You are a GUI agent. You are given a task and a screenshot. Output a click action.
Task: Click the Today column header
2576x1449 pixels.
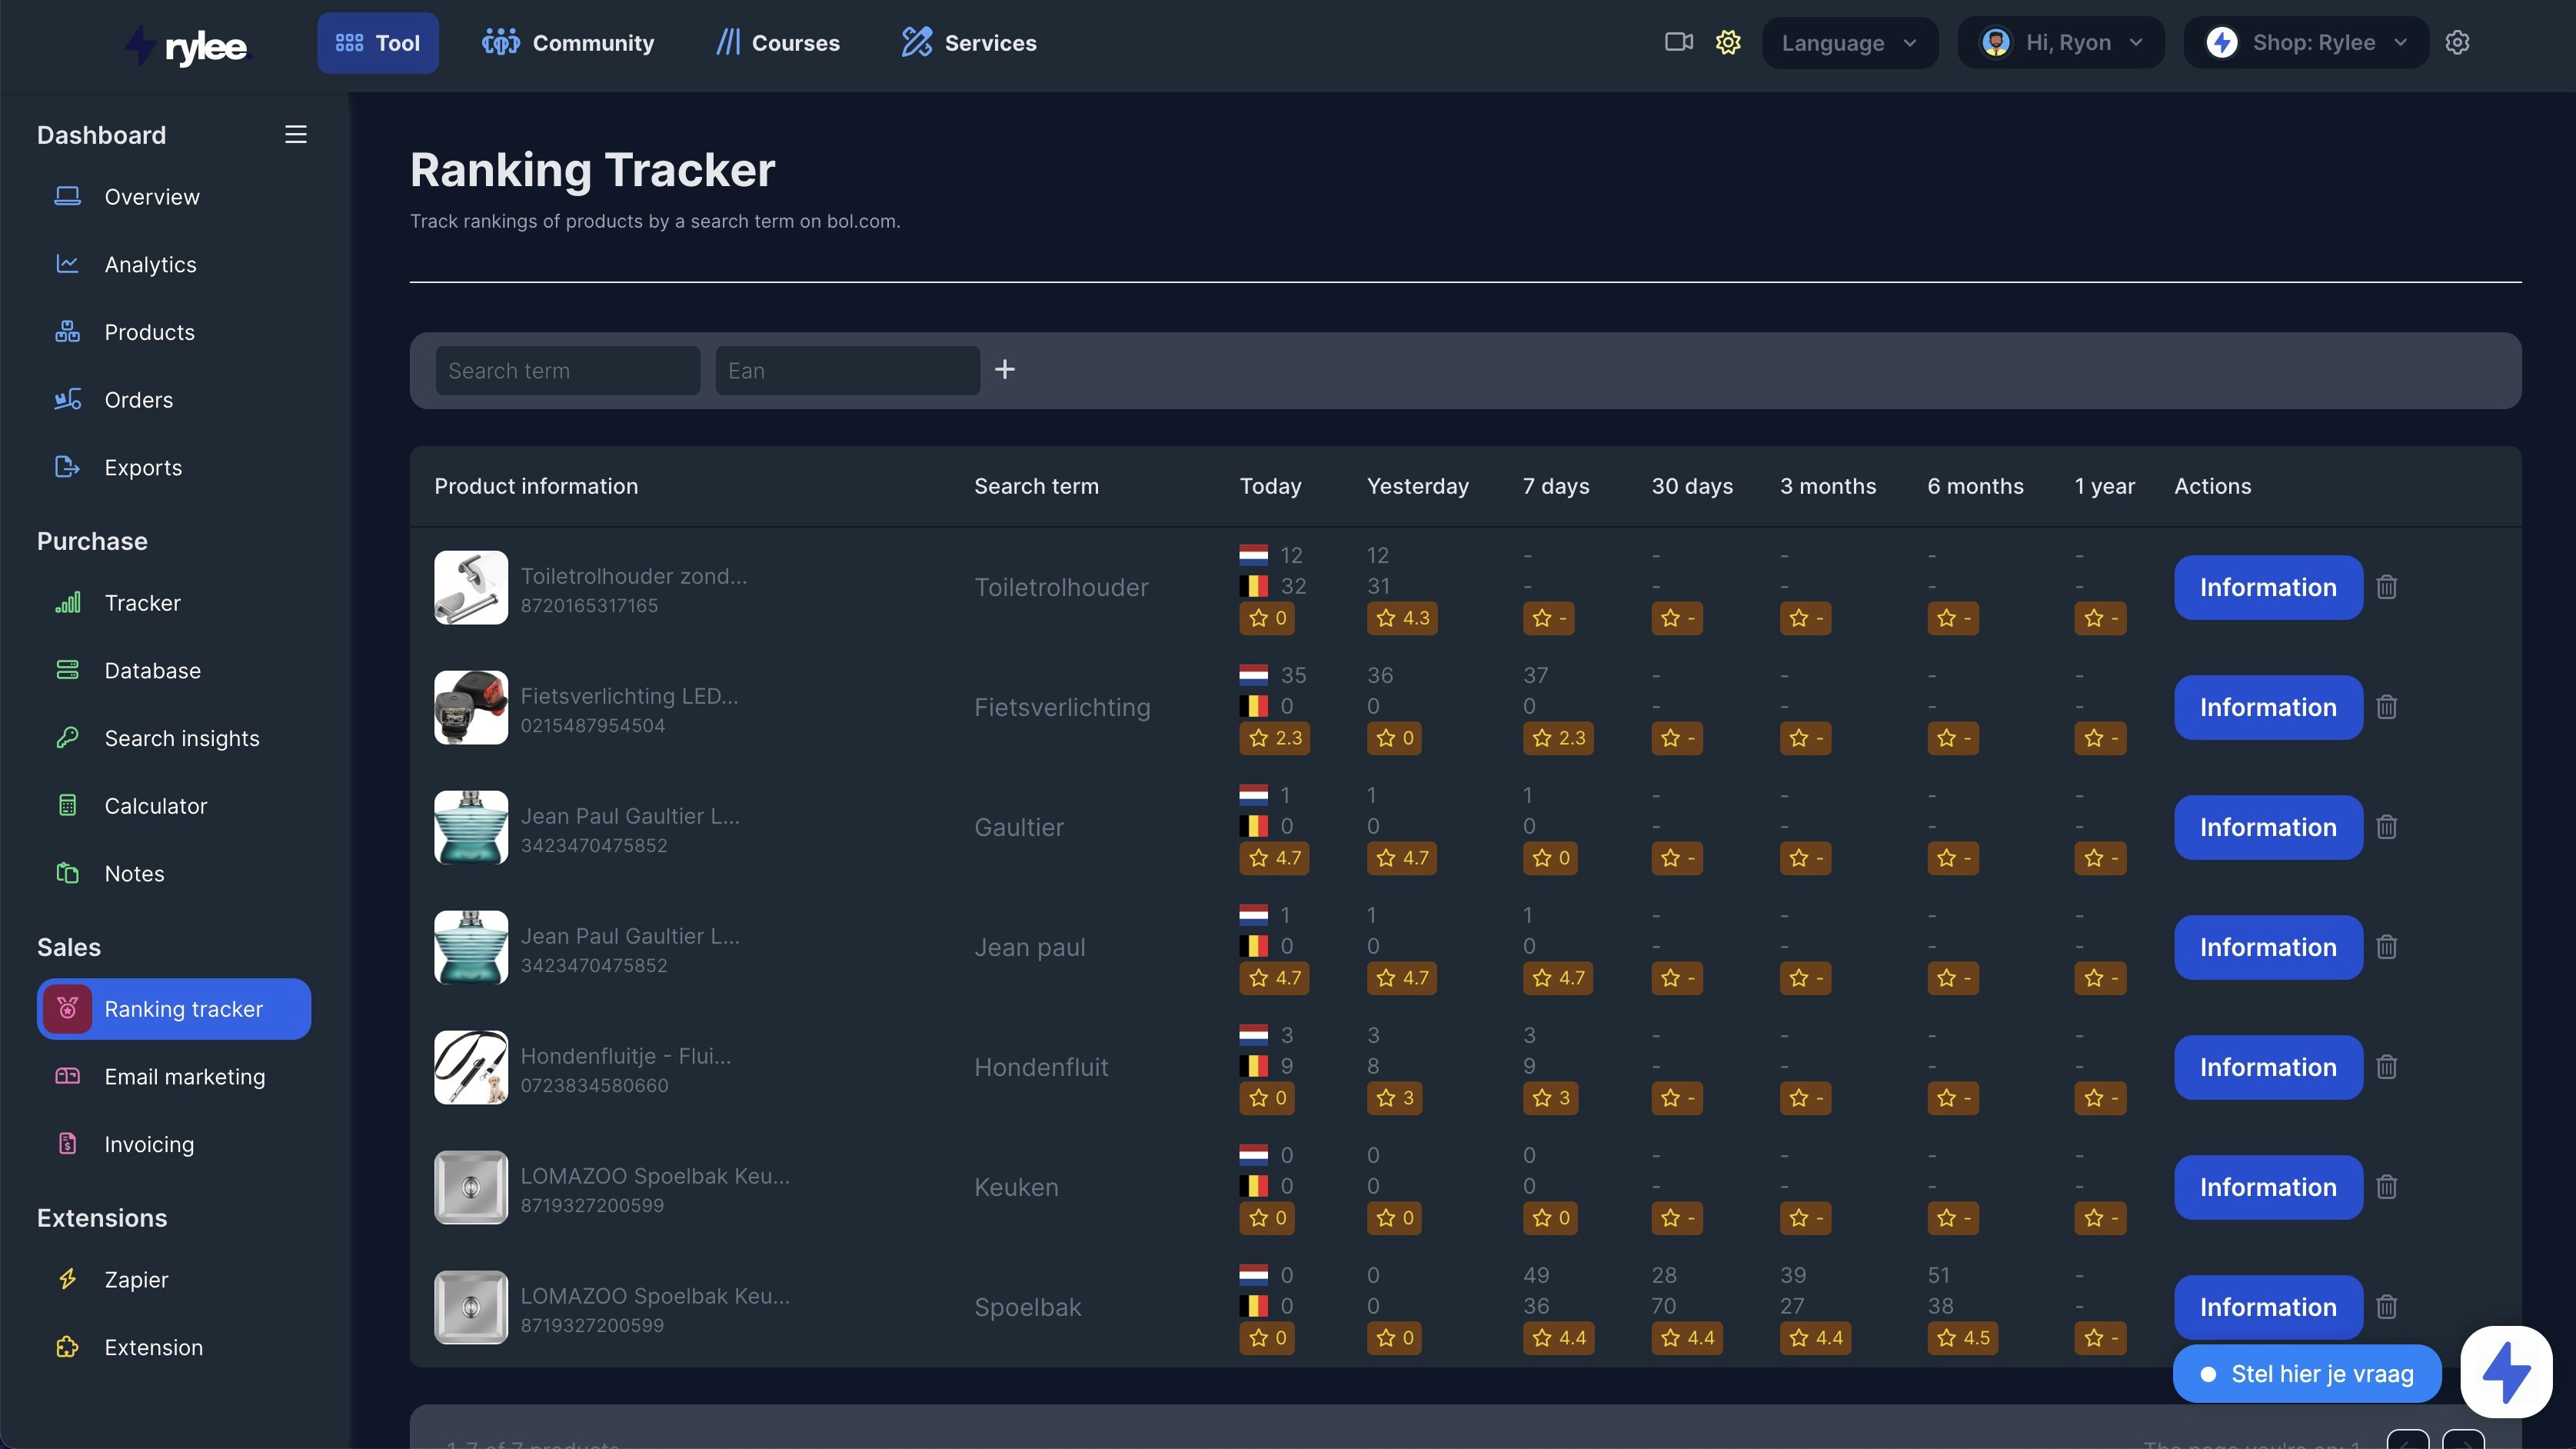pos(1270,486)
